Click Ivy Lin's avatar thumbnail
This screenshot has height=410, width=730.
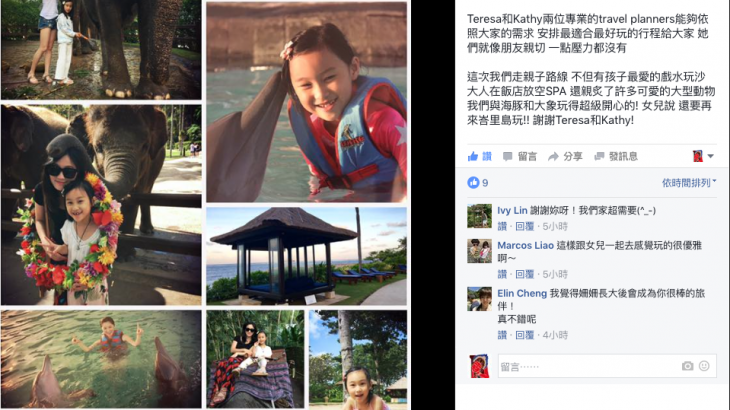pos(480,216)
